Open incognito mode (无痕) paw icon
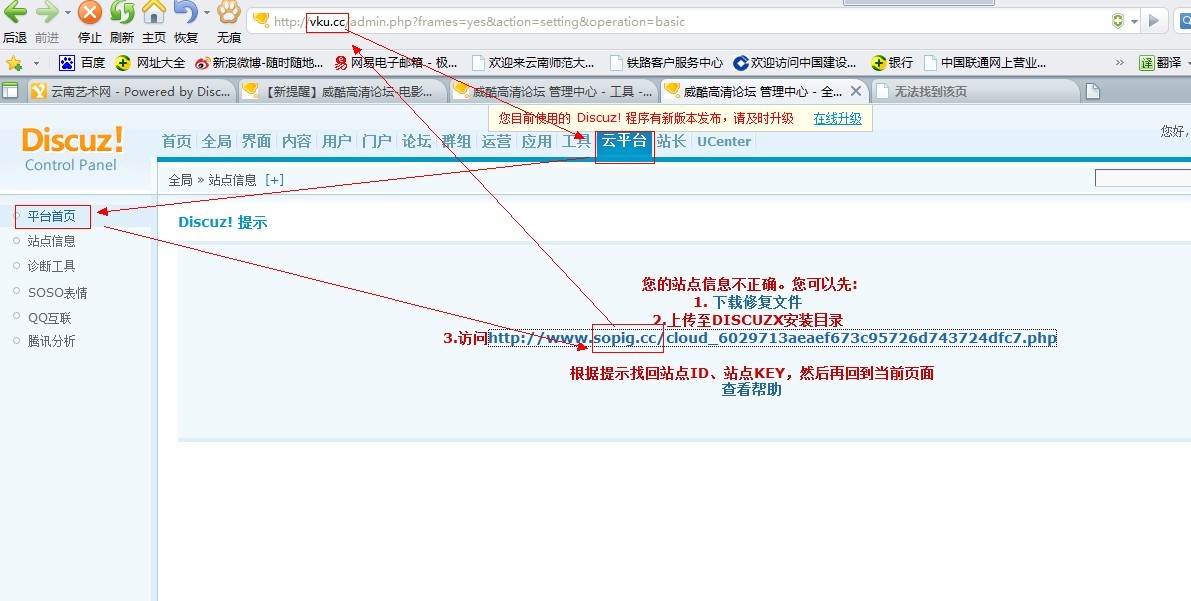1191x601 pixels. 229,12
